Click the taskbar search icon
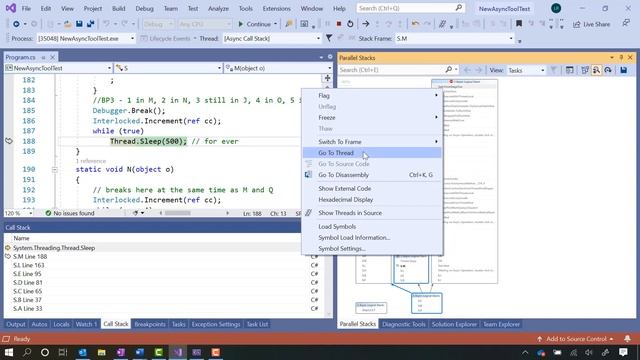The width and height of the screenshot is (640, 360). (27, 352)
